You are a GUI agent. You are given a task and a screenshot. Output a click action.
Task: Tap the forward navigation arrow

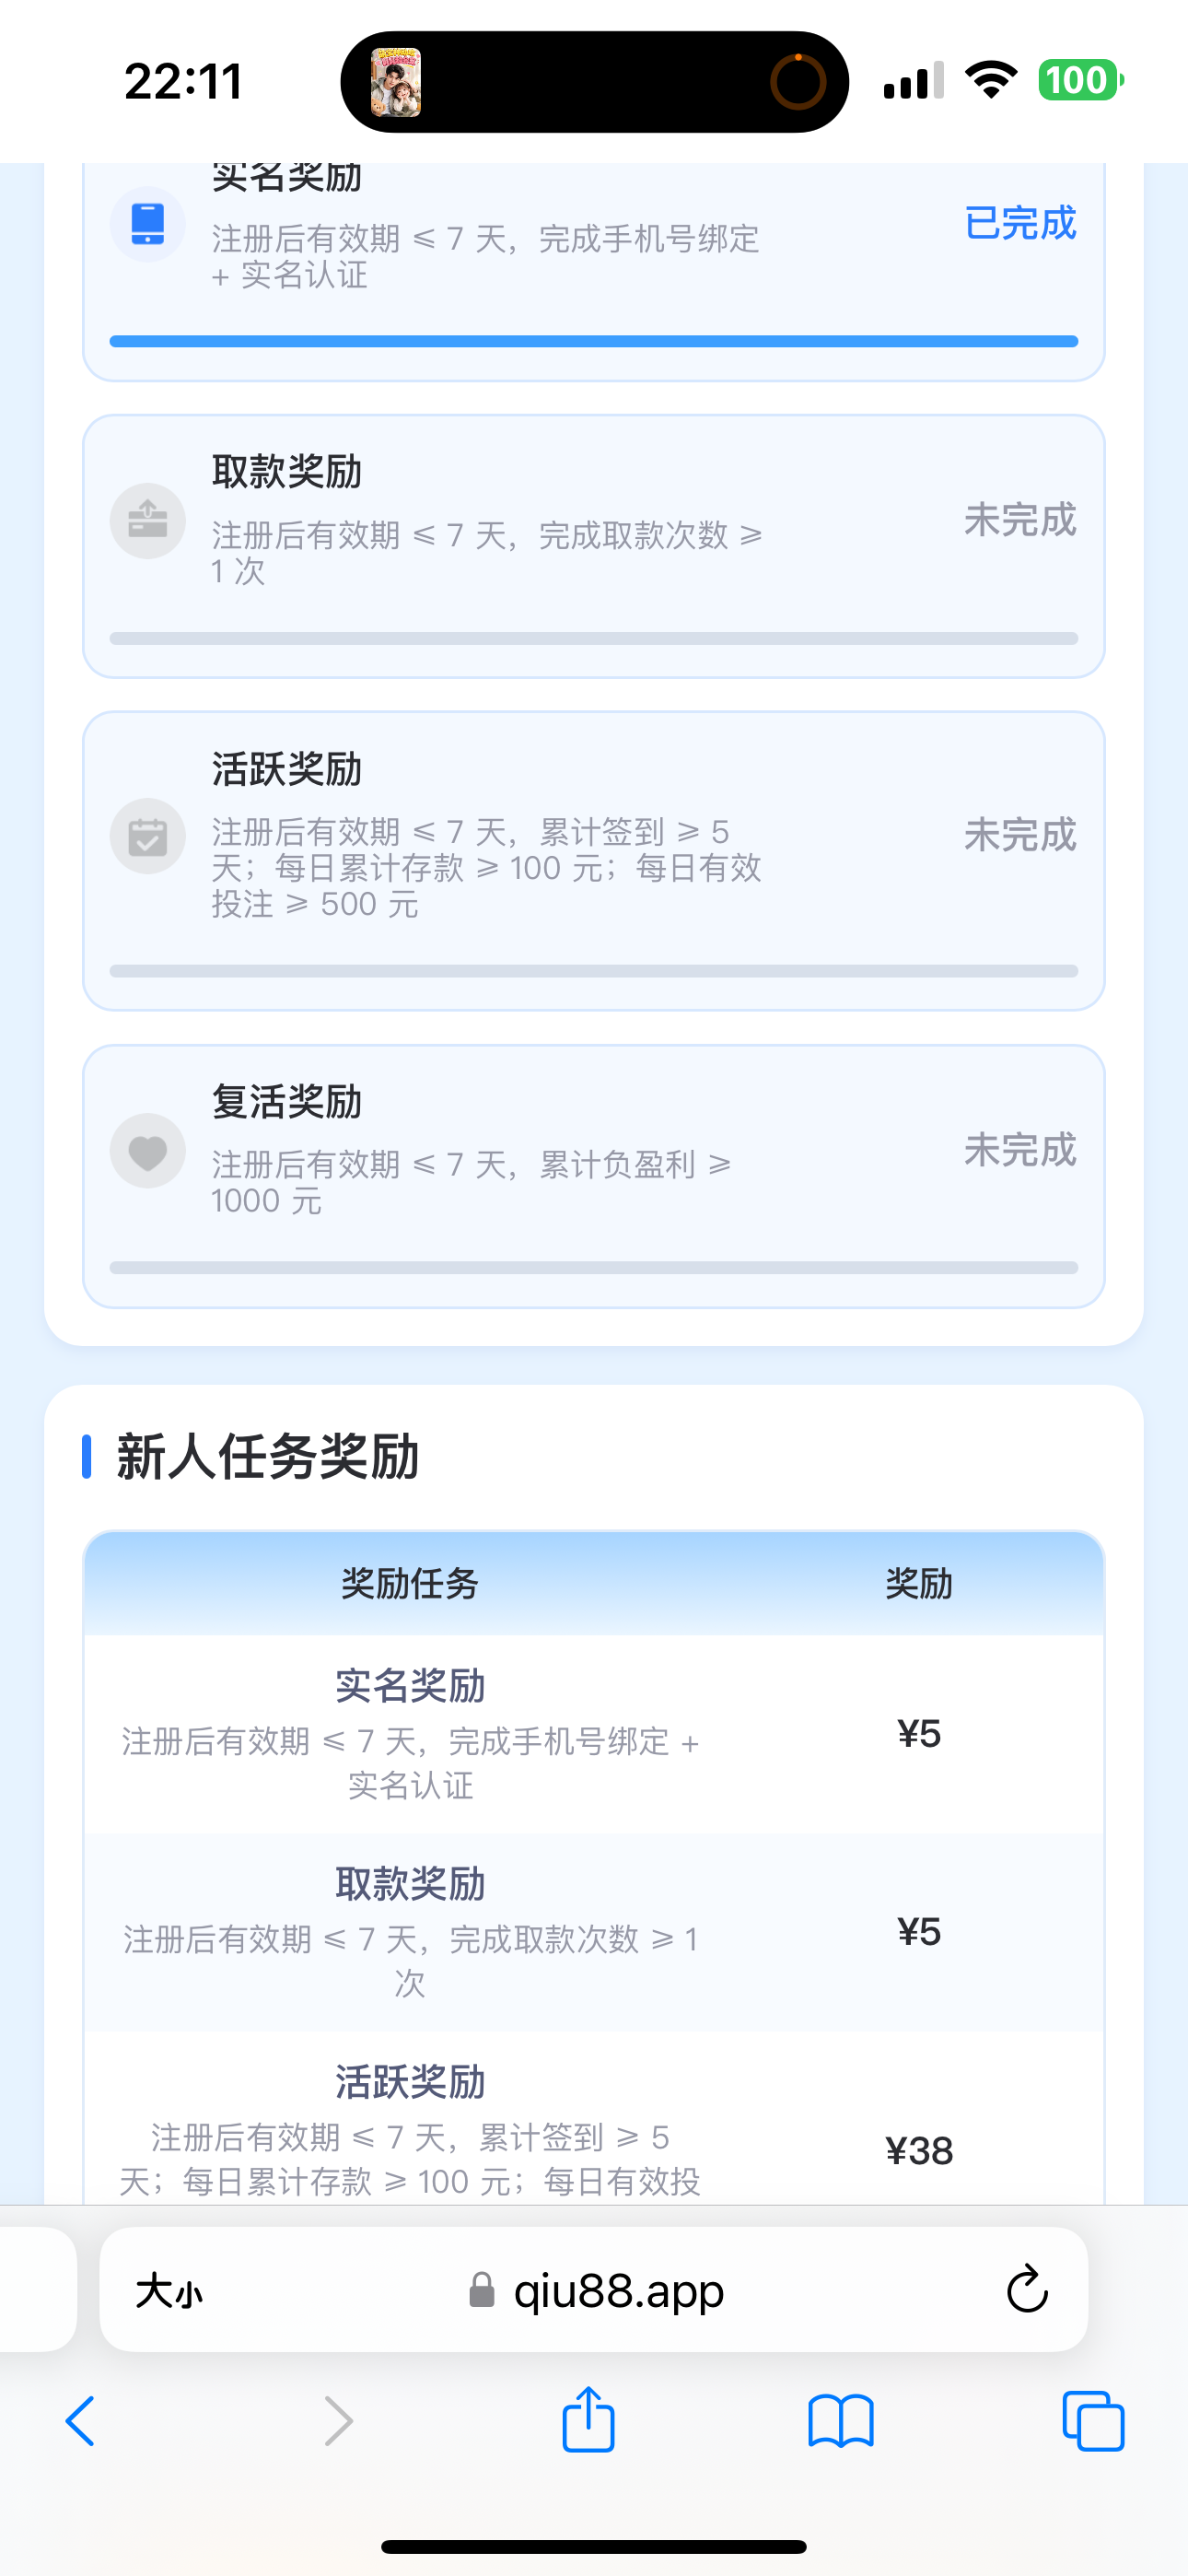pyautogui.click(x=339, y=2421)
